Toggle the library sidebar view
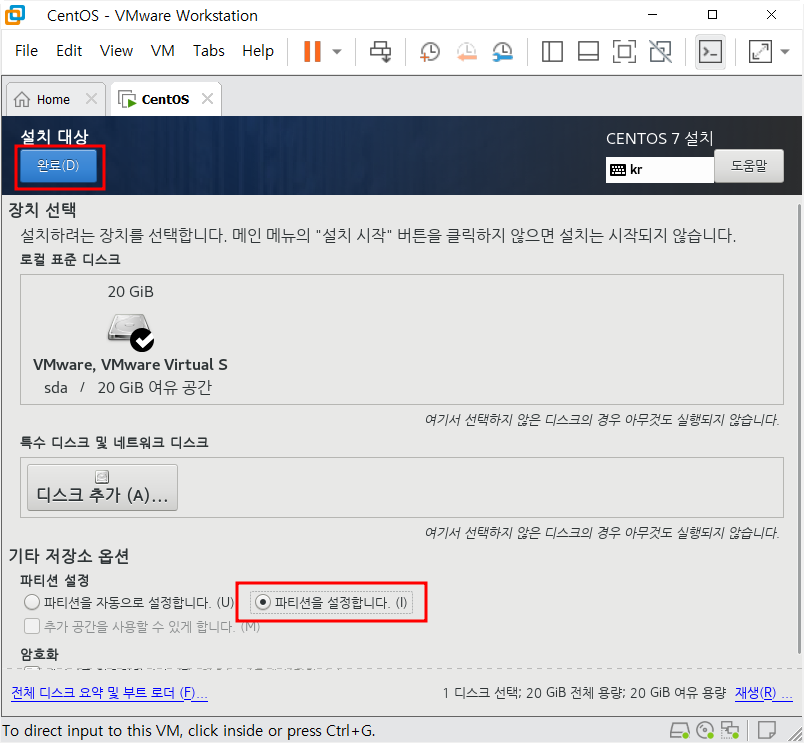Screen dimensions: 804x743 [552, 51]
